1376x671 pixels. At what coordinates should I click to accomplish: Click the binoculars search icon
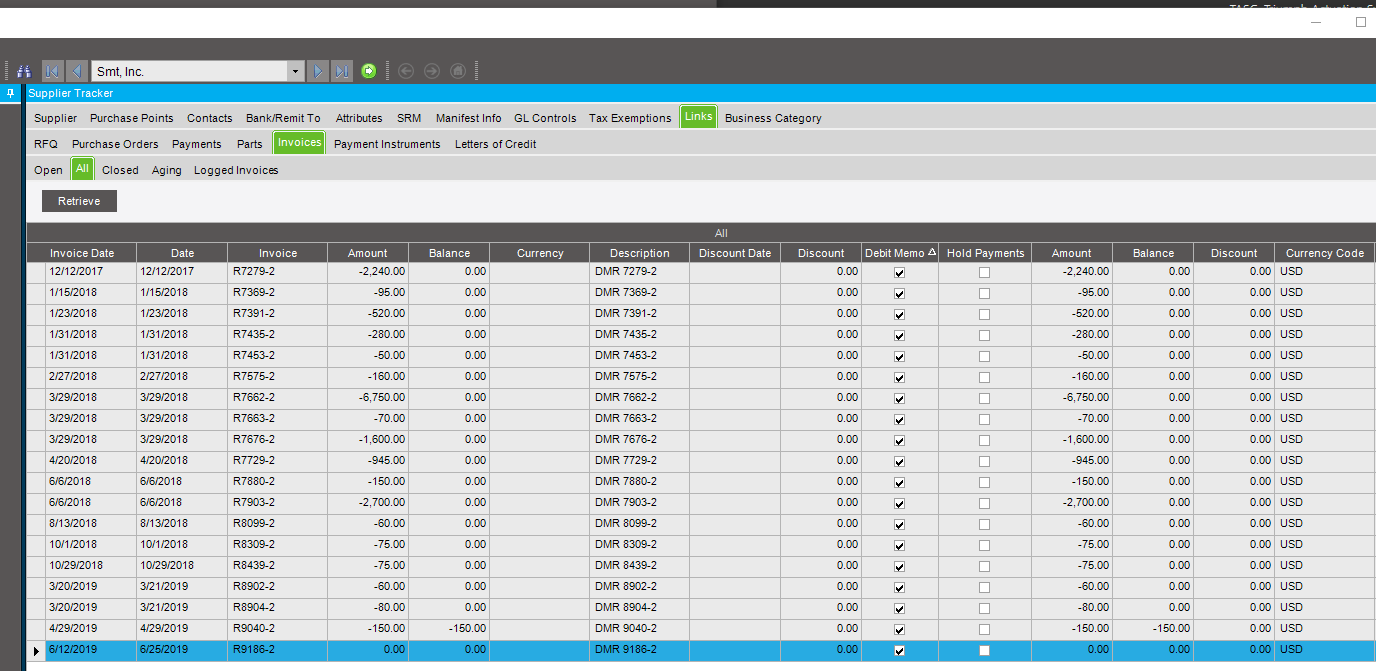pos(24,71)
